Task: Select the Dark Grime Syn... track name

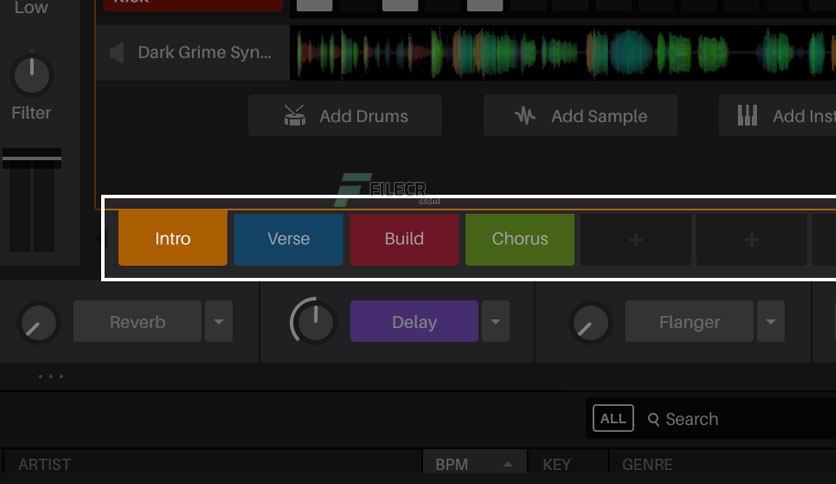Action: coord(204,53)
